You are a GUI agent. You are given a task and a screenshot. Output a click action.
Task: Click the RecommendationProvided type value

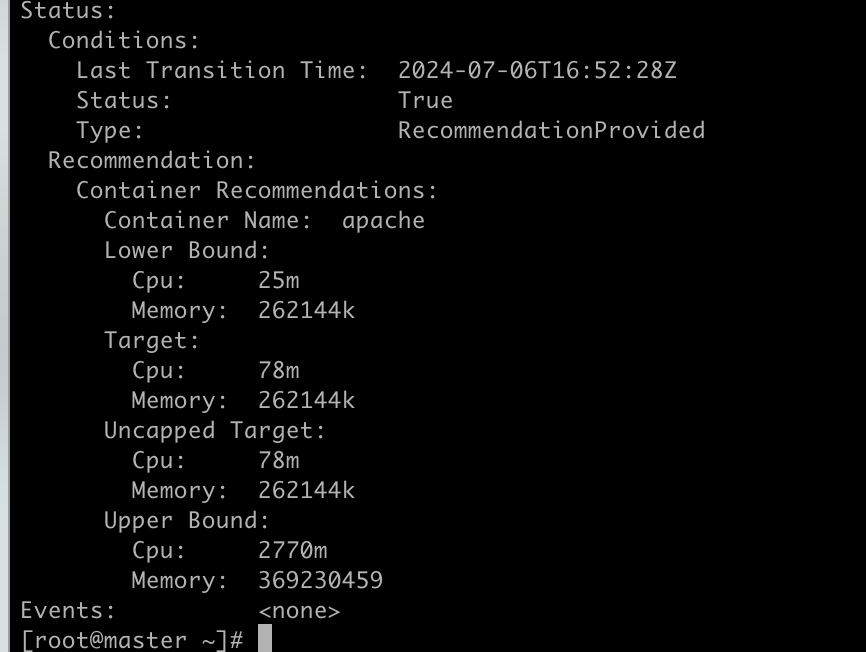pos(551,130)
